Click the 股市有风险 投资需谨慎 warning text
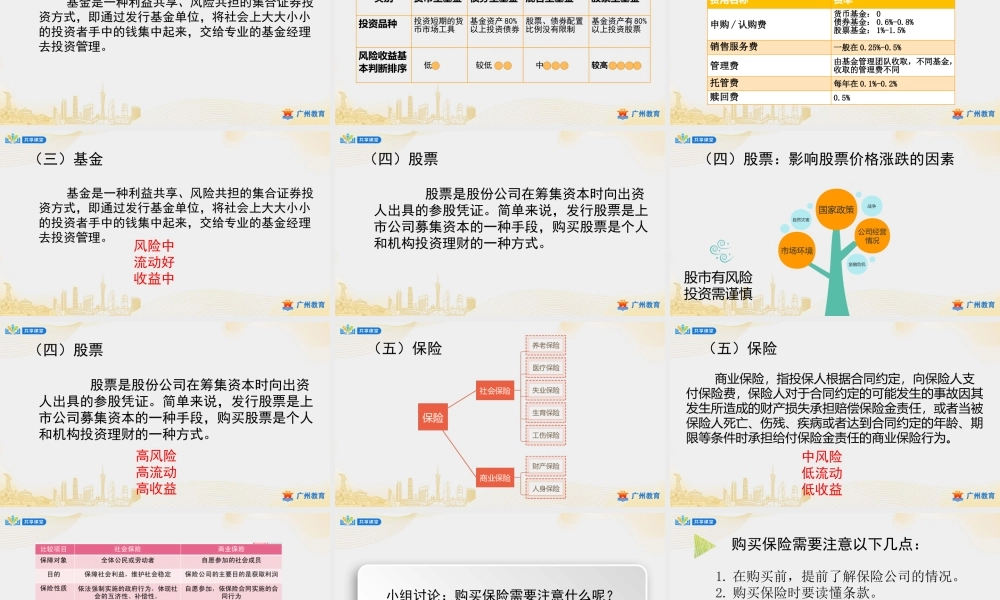 (x=720, y=283)
